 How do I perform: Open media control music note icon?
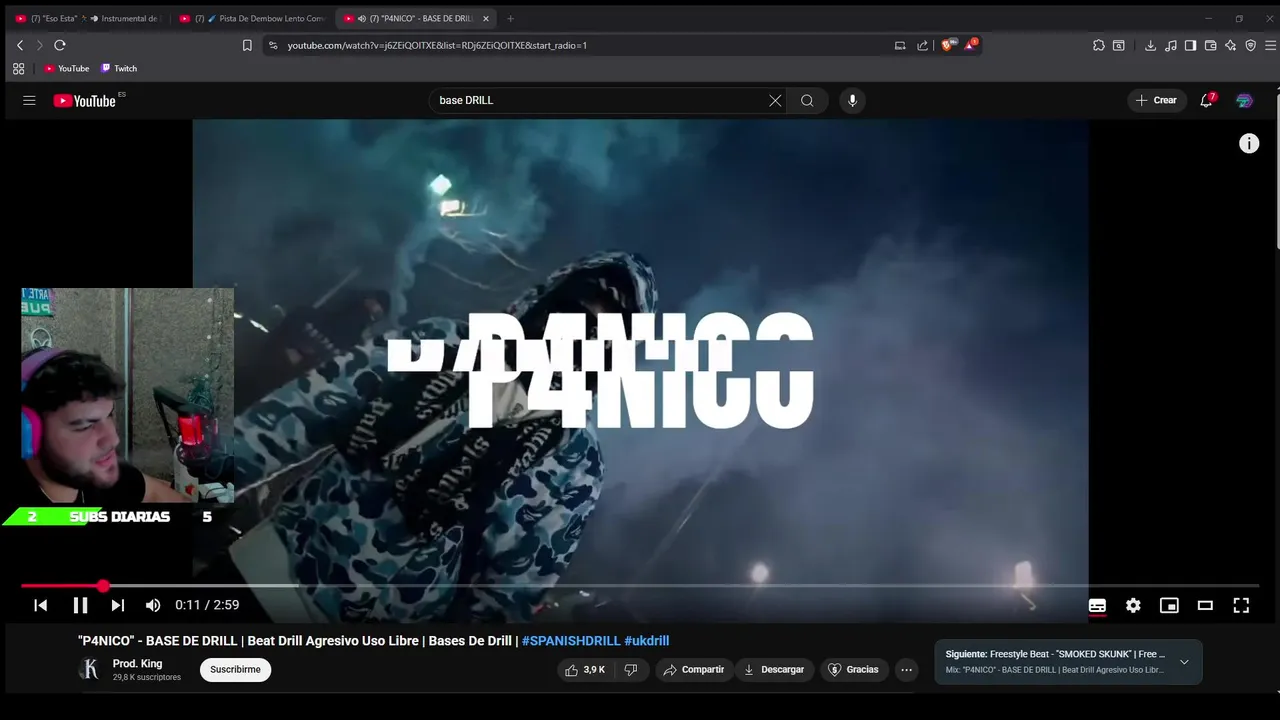pyautogui.click(x=1170, y=45)
